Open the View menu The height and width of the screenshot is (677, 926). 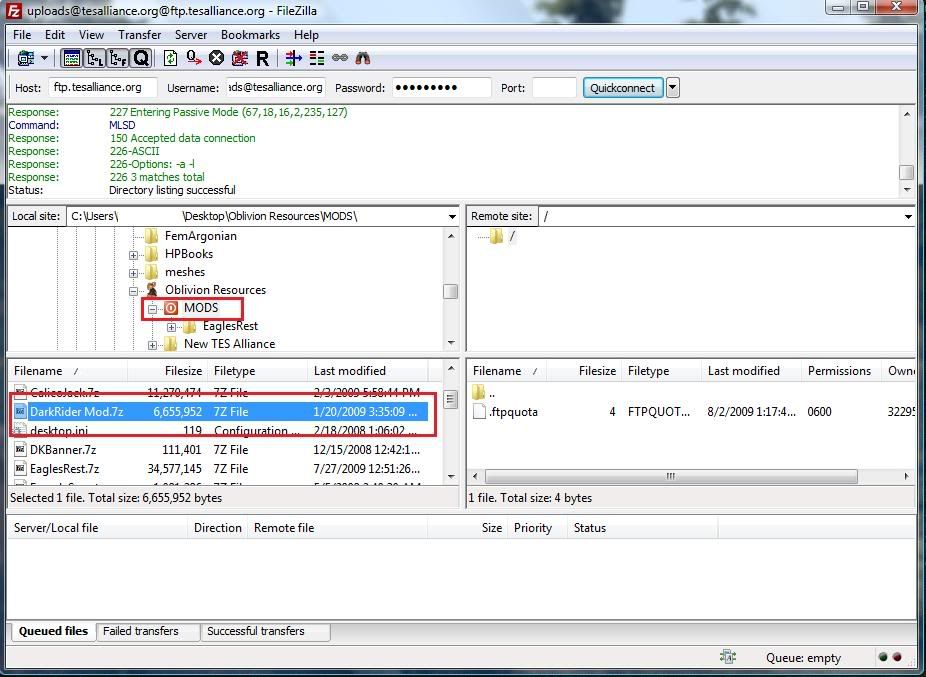coord(91,35)
